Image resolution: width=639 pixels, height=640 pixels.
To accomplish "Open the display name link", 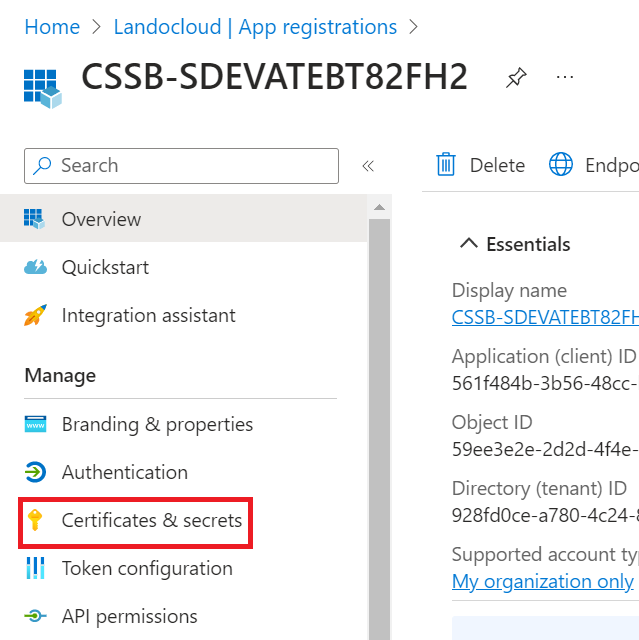I will coord(545,317).
